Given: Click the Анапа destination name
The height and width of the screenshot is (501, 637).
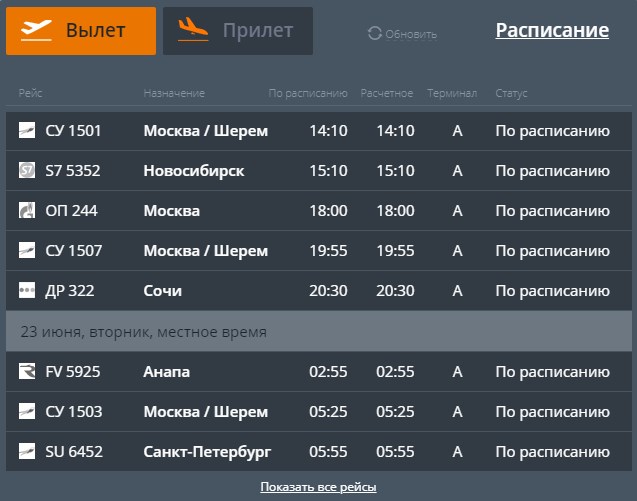Looking at the screenshot, I should (166, 372).
